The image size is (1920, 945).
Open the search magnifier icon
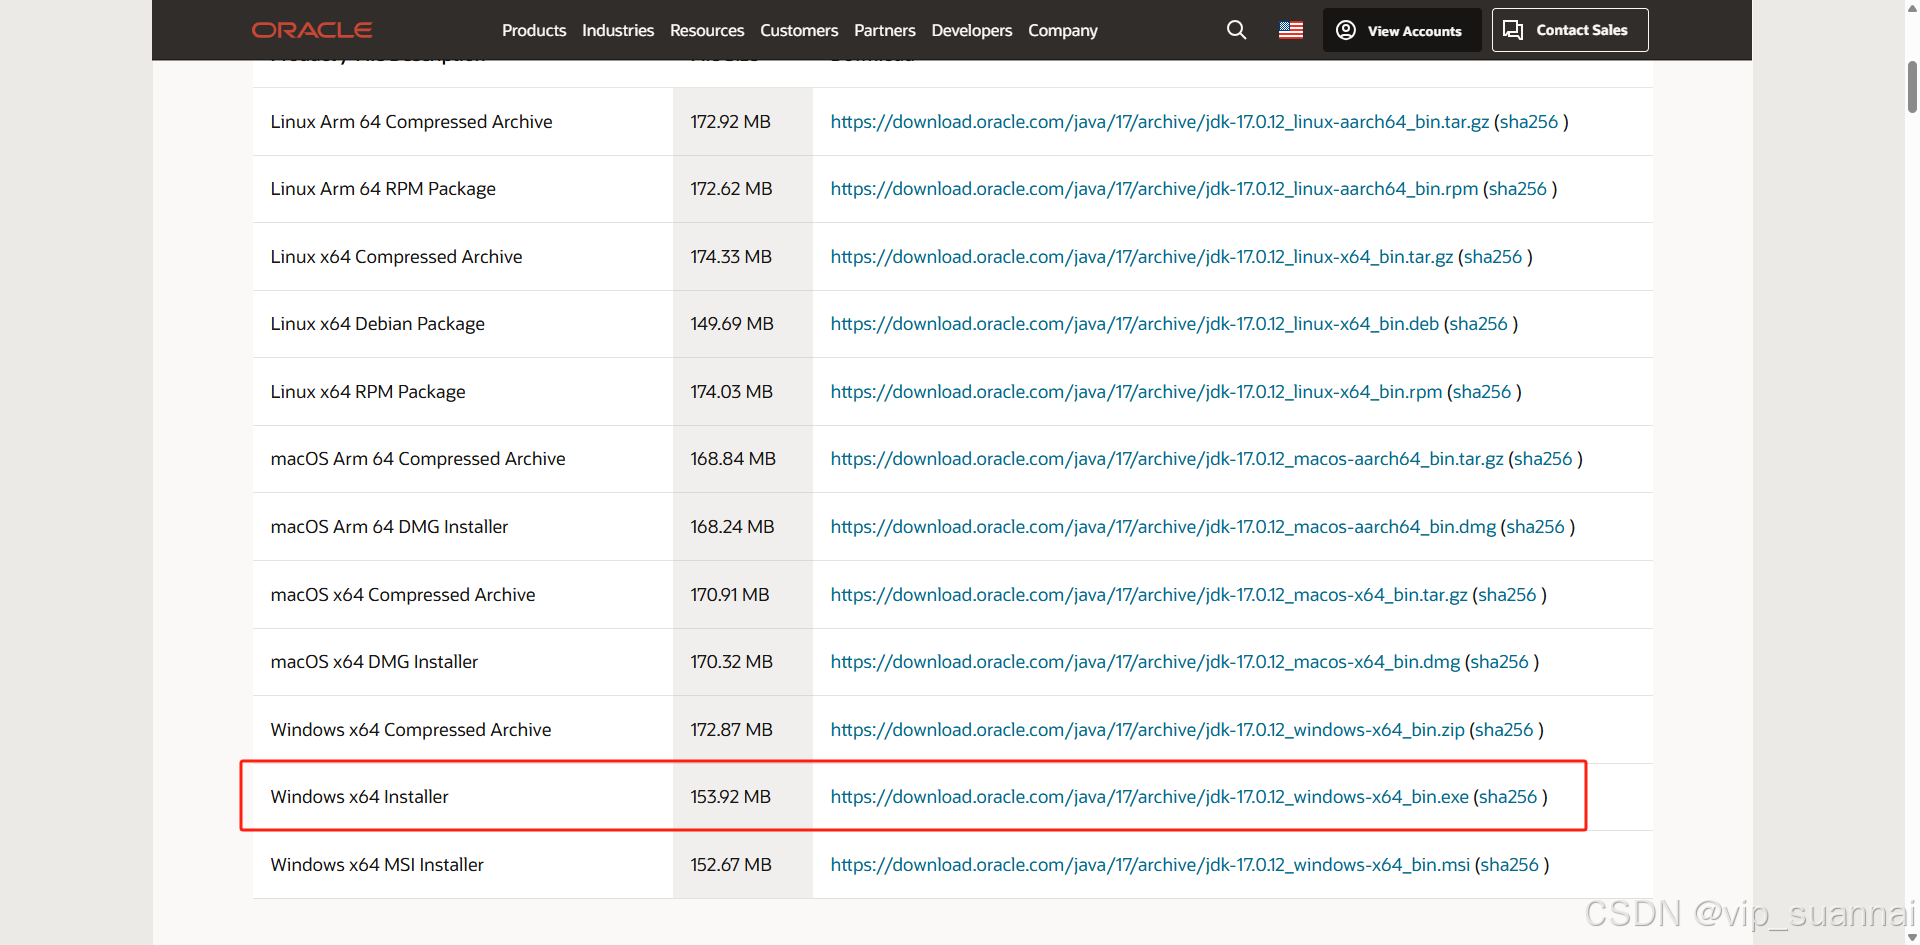click(x=1237, y=30)
